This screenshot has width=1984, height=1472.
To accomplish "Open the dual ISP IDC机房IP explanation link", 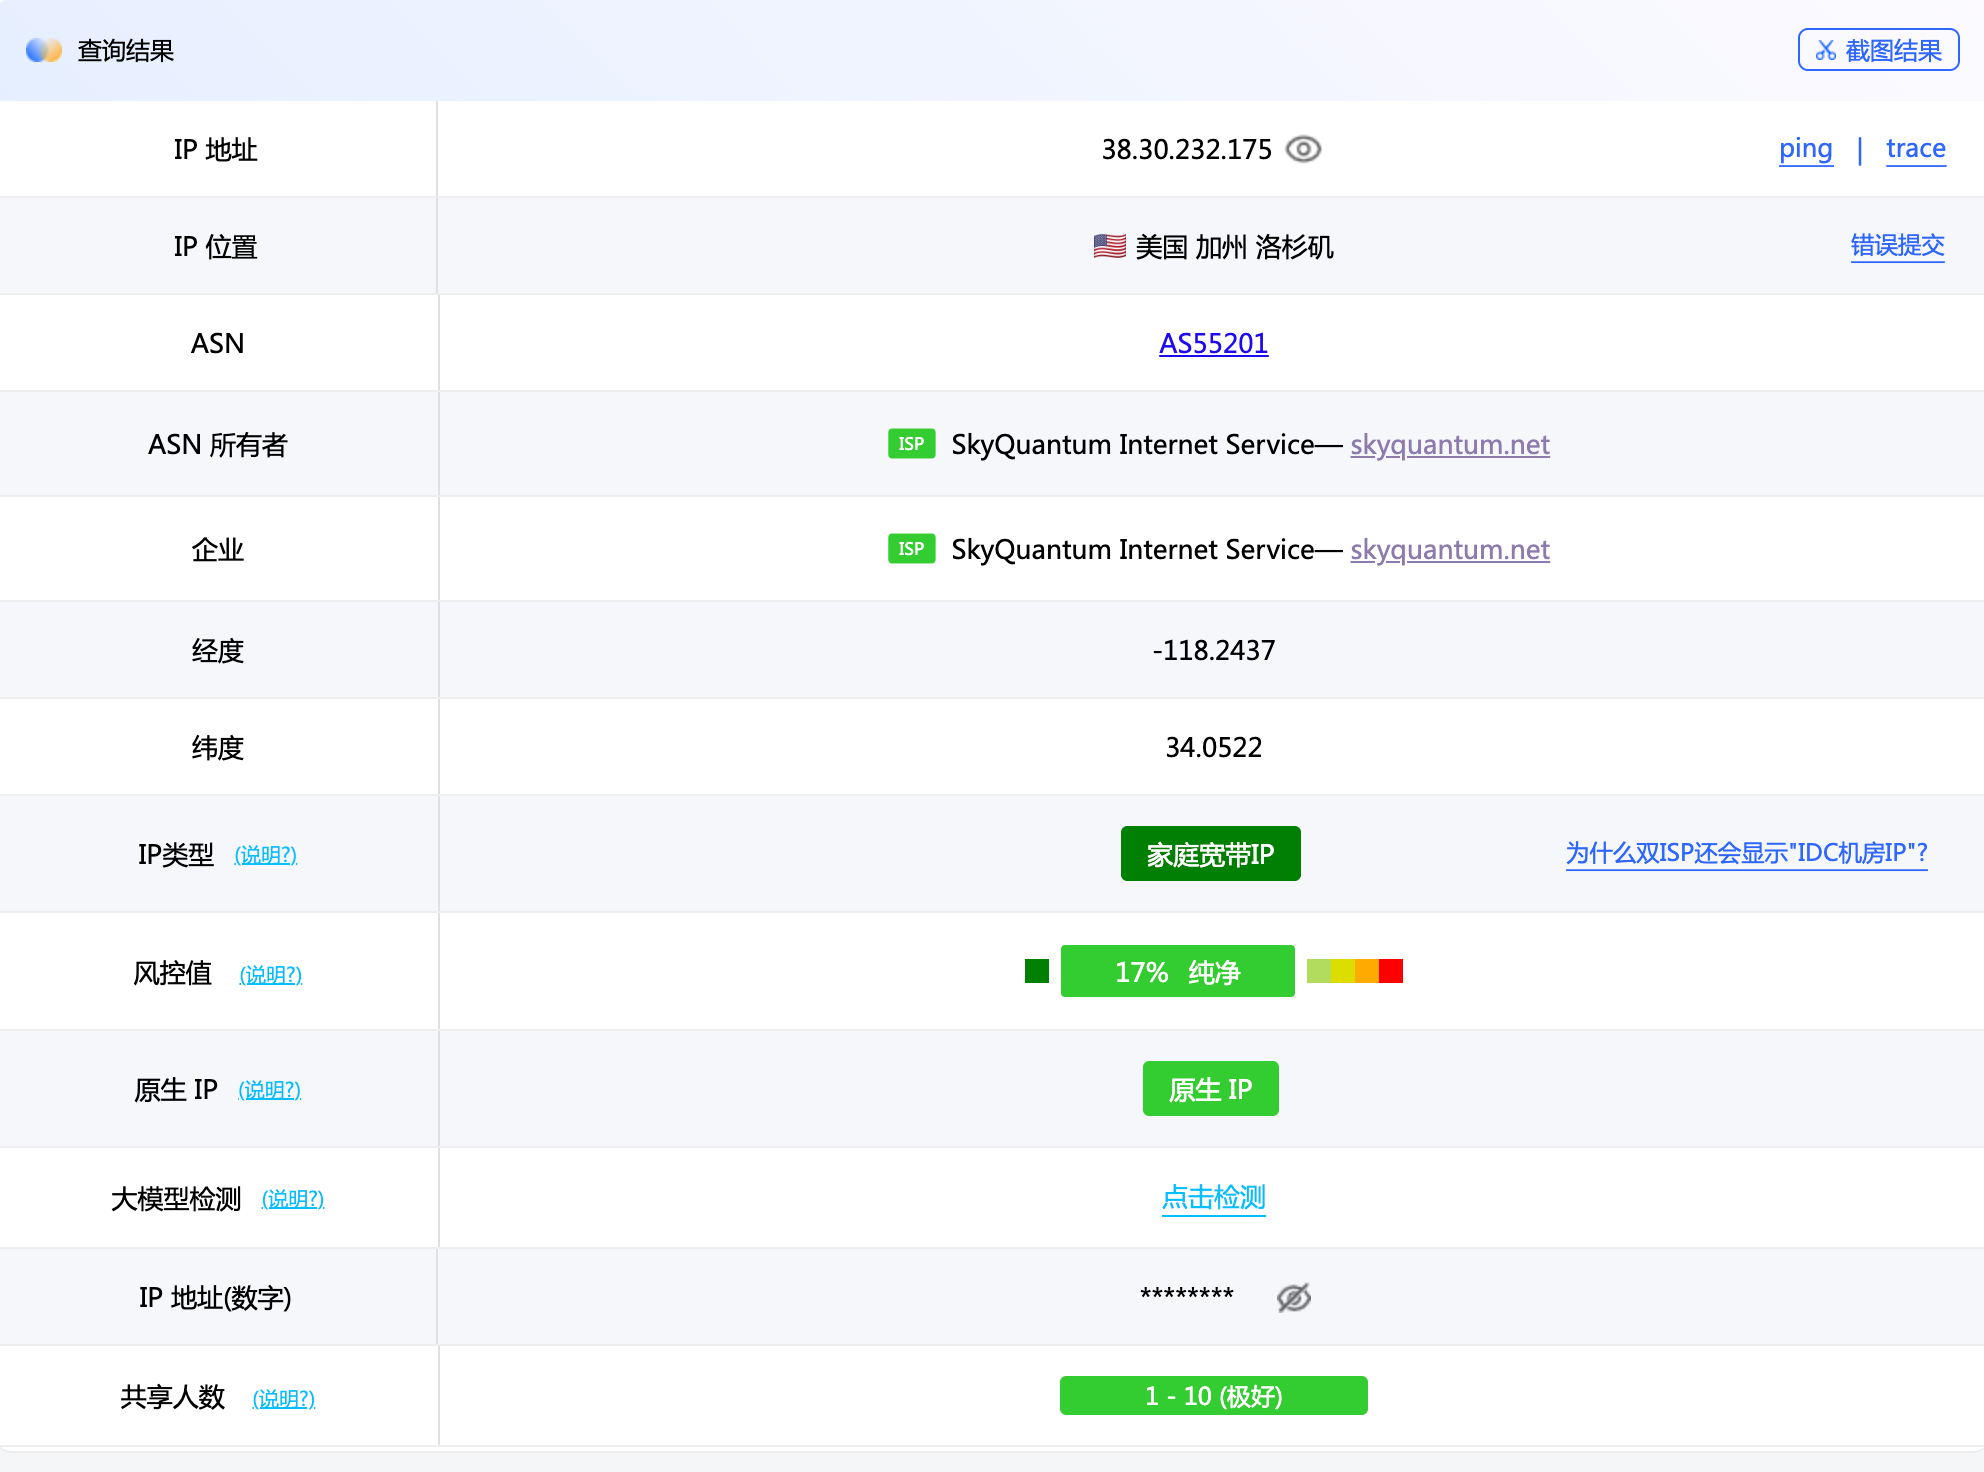I will point(1746,853).
